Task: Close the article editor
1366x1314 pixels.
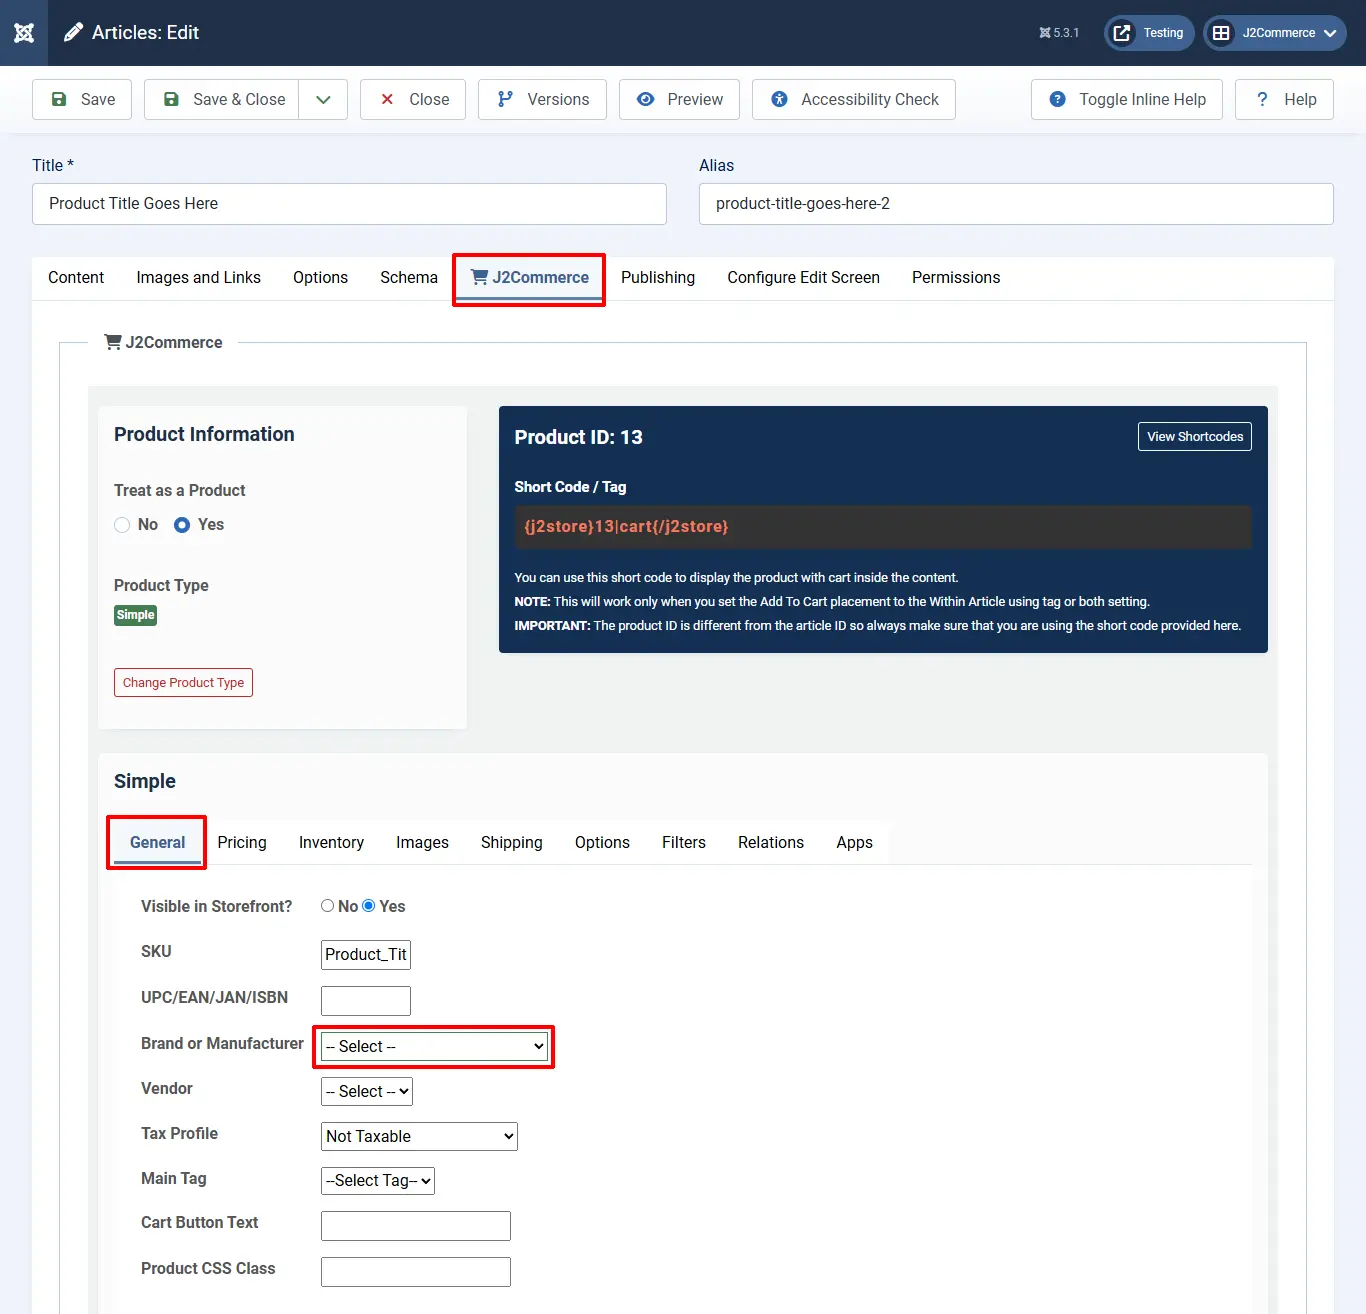Action: point(413,99)
